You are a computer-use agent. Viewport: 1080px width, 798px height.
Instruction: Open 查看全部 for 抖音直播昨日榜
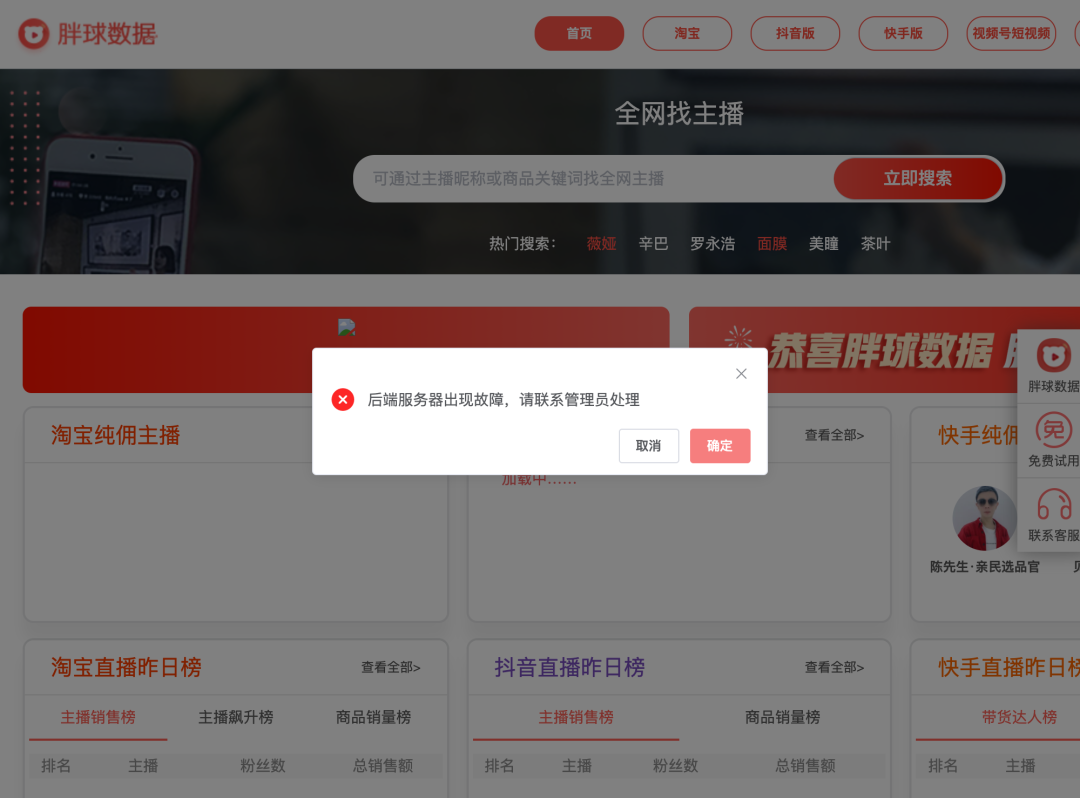pos(834,667)
